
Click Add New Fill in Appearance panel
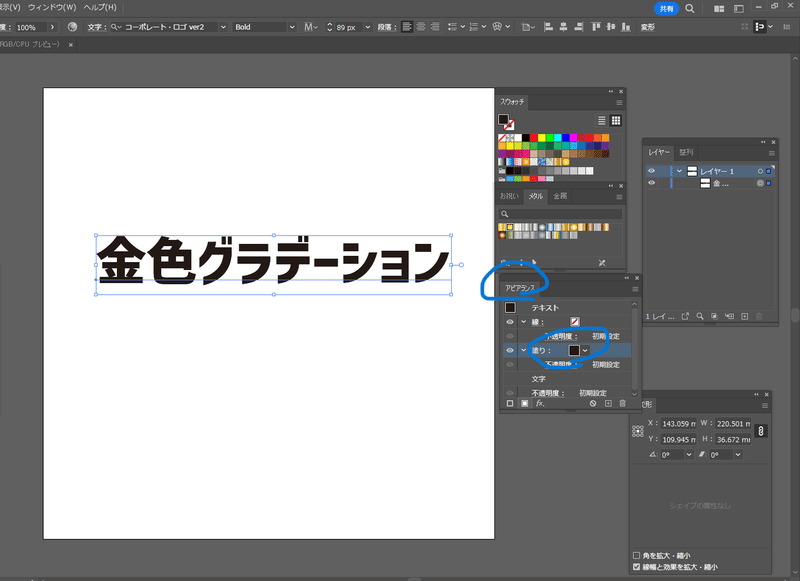click(524, 403)
